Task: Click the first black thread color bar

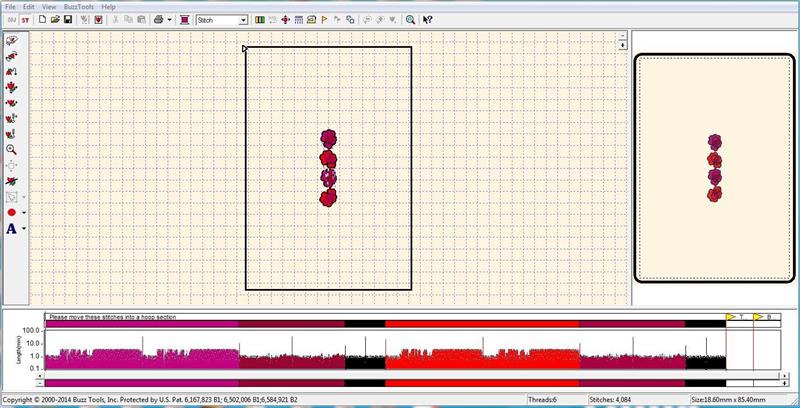Action: tap(365, 324)
